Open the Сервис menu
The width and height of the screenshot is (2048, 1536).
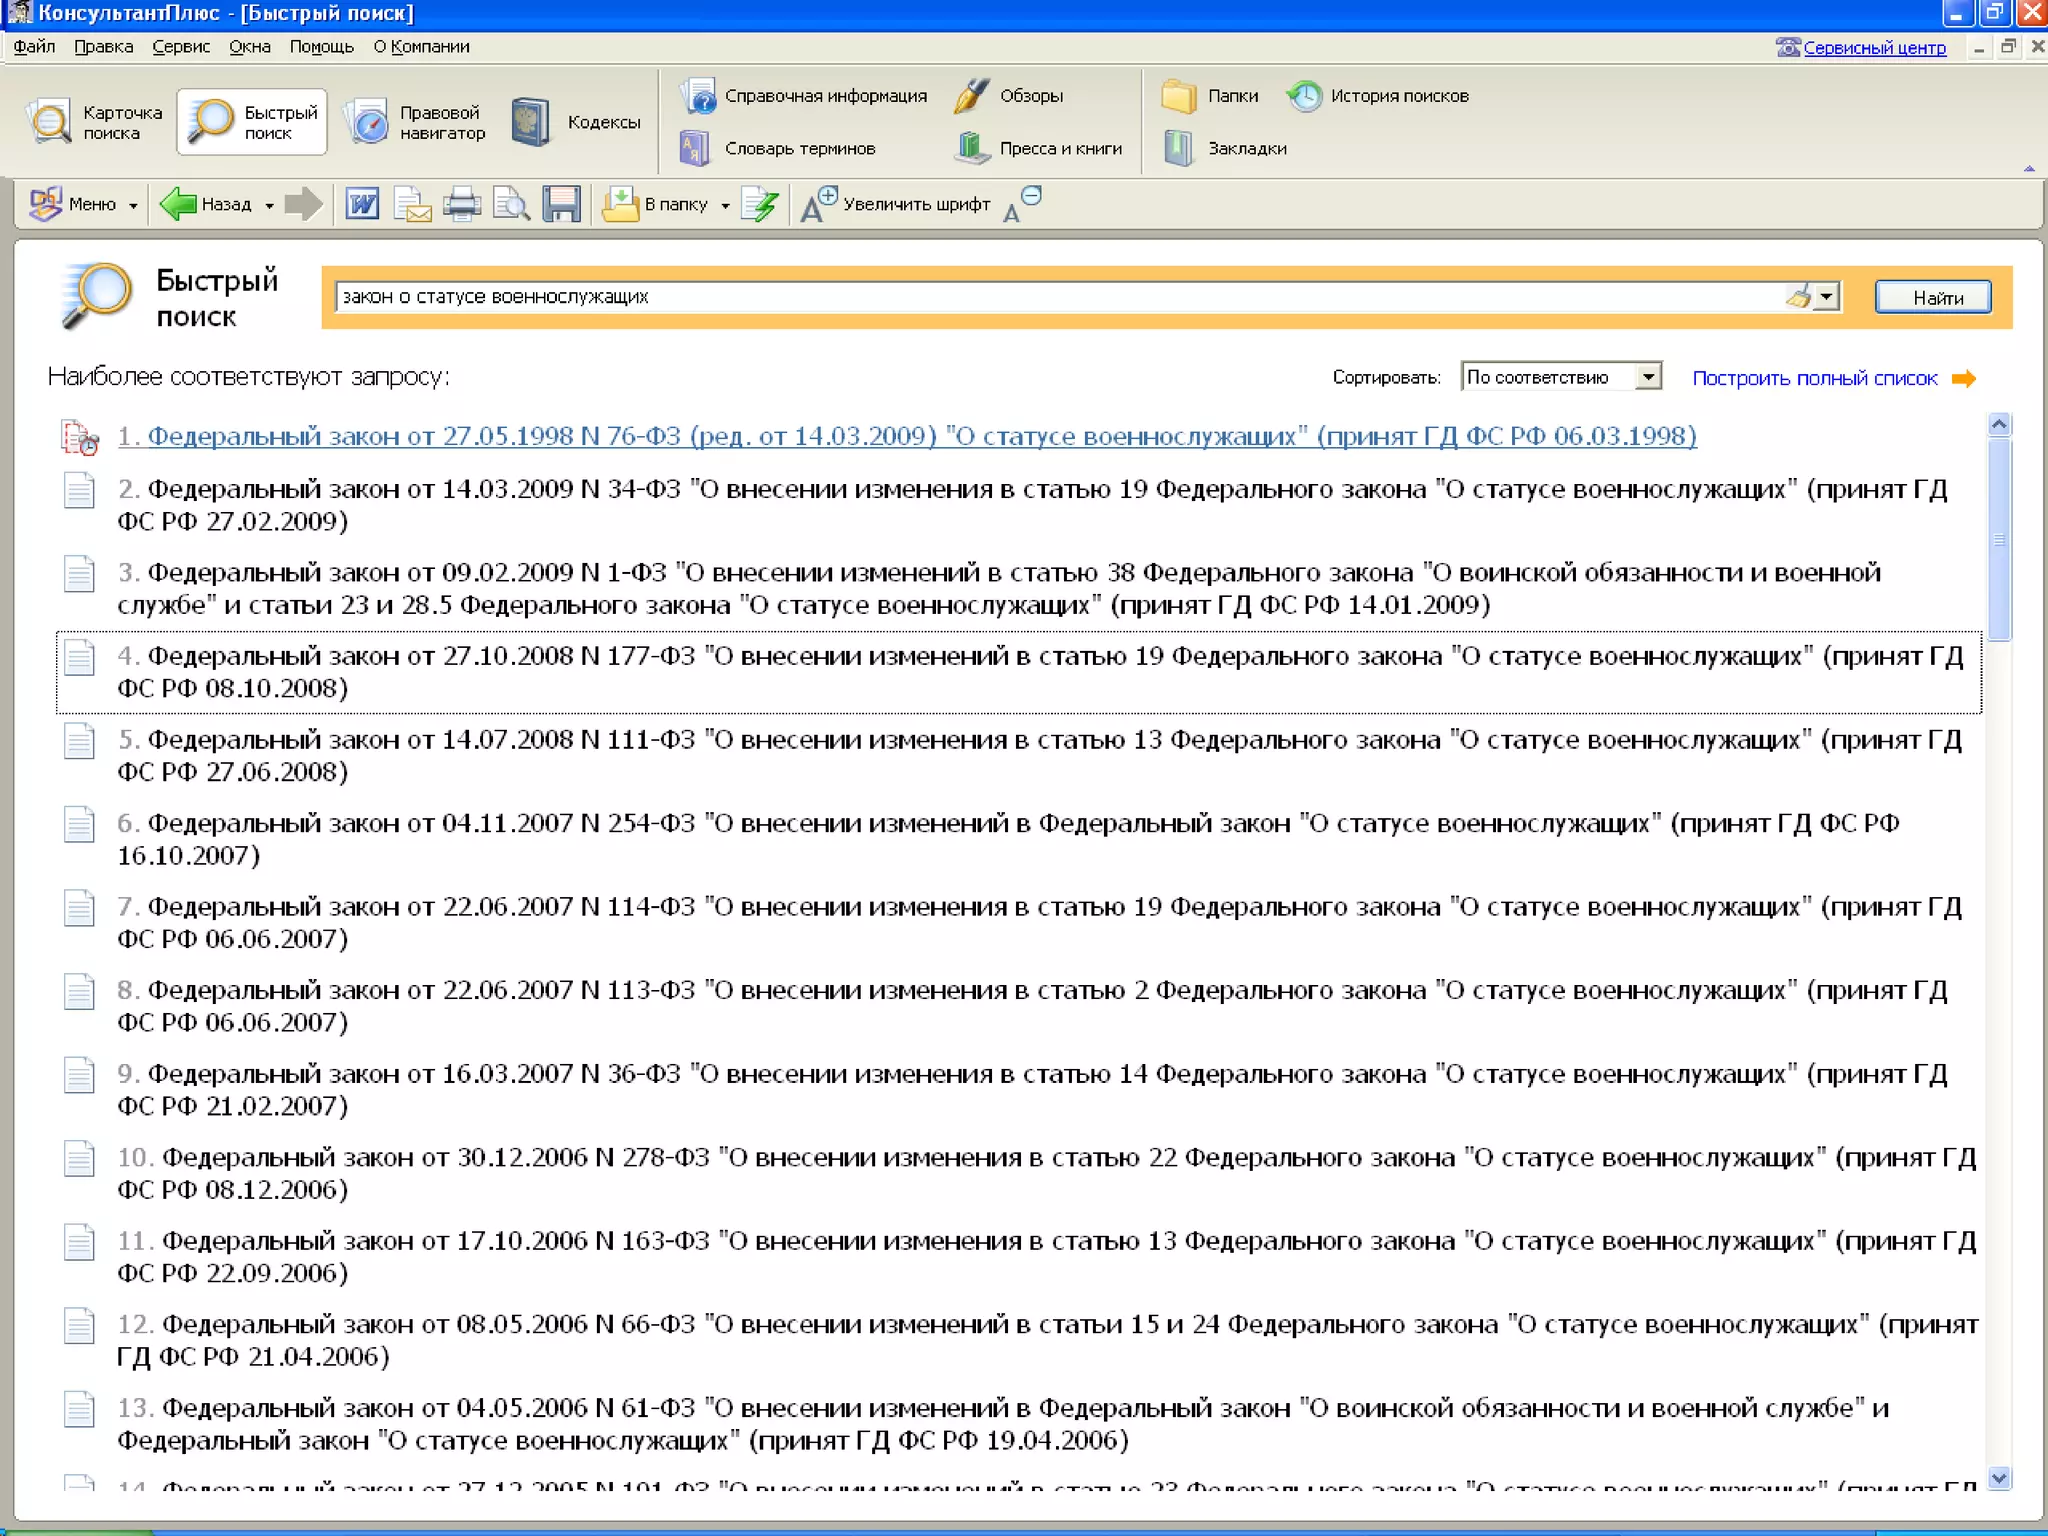[x=180, y=47]
